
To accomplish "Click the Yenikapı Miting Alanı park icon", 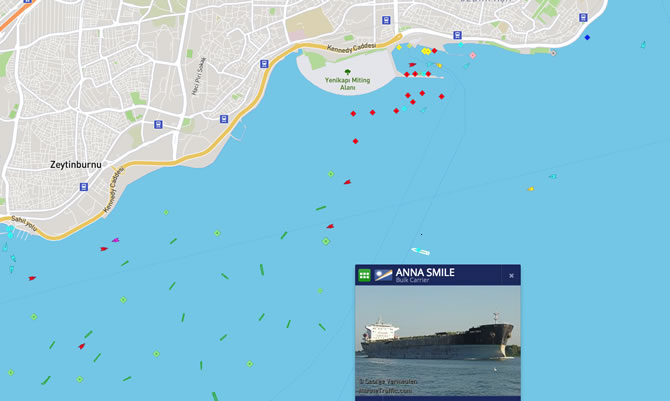I will point(347,72).
